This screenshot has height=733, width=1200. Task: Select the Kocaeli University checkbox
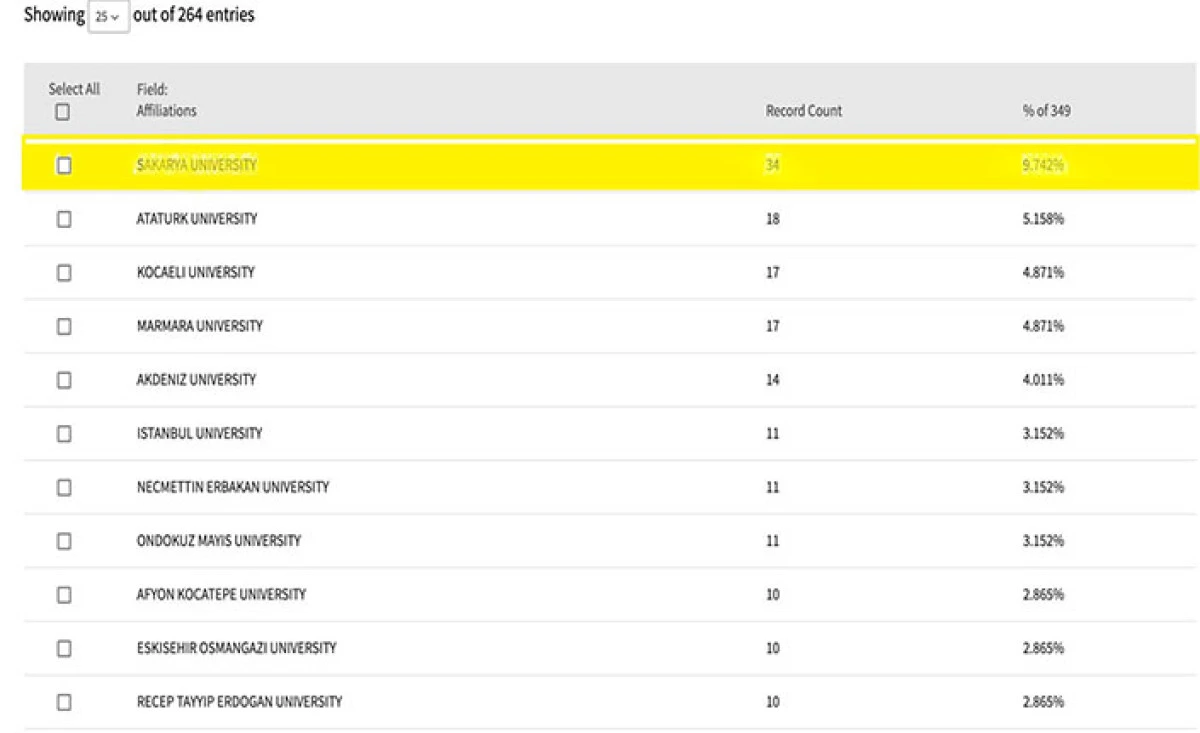click(x=64, y=273)
